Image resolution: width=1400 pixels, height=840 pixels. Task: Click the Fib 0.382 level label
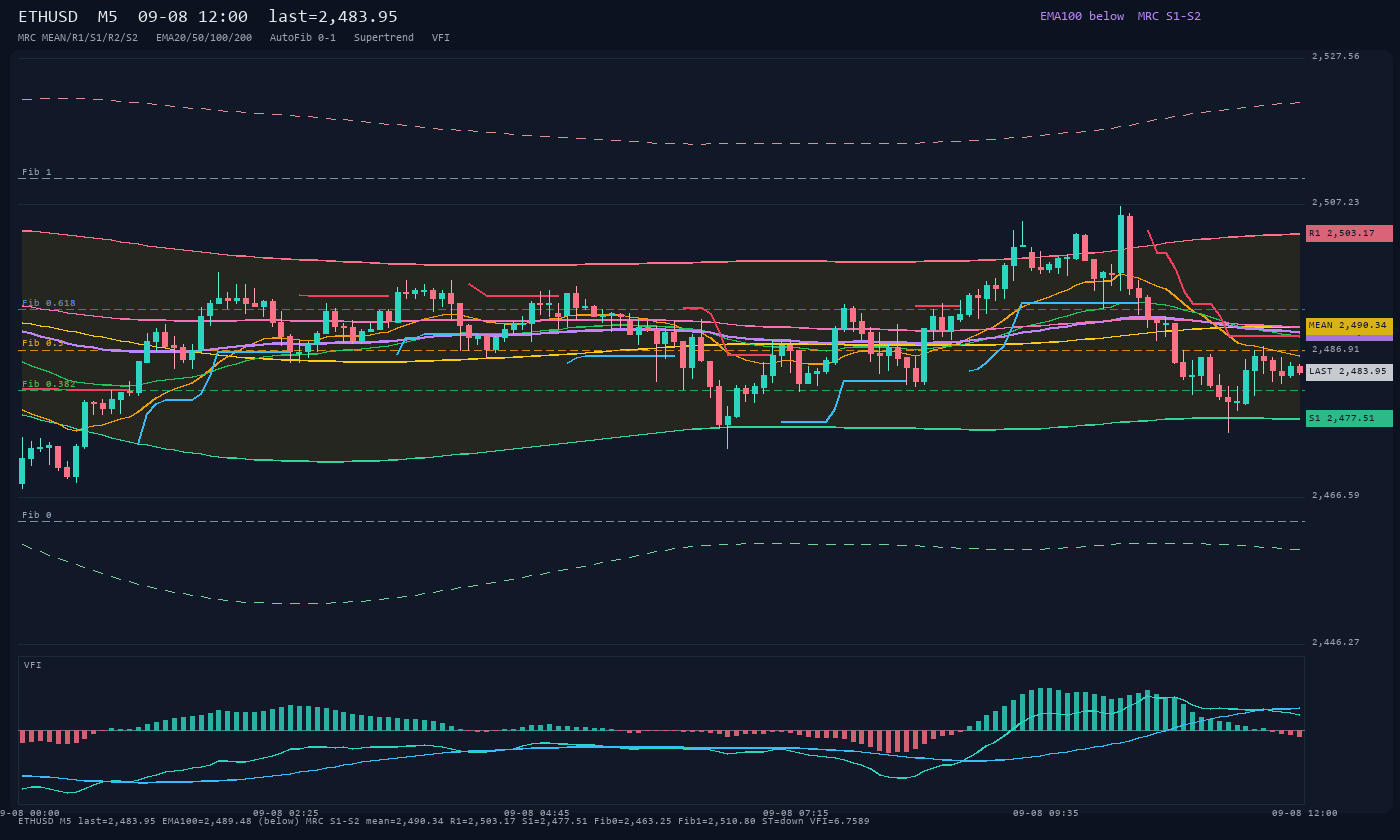[x=49, y=384]
